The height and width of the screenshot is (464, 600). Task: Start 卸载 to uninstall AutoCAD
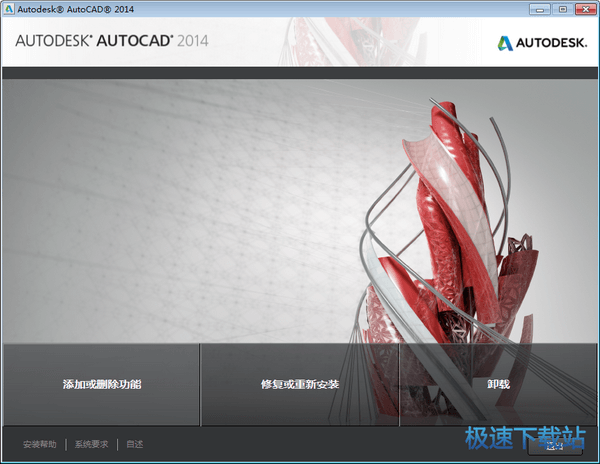(x=498, y=384)
